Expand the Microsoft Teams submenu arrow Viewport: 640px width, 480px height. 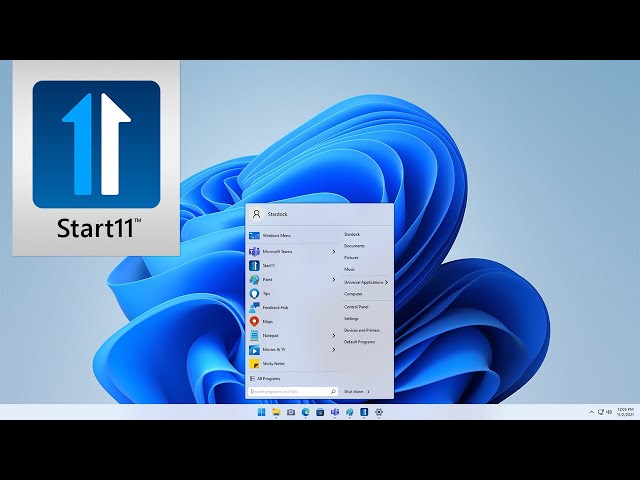(x=333, y=251)
